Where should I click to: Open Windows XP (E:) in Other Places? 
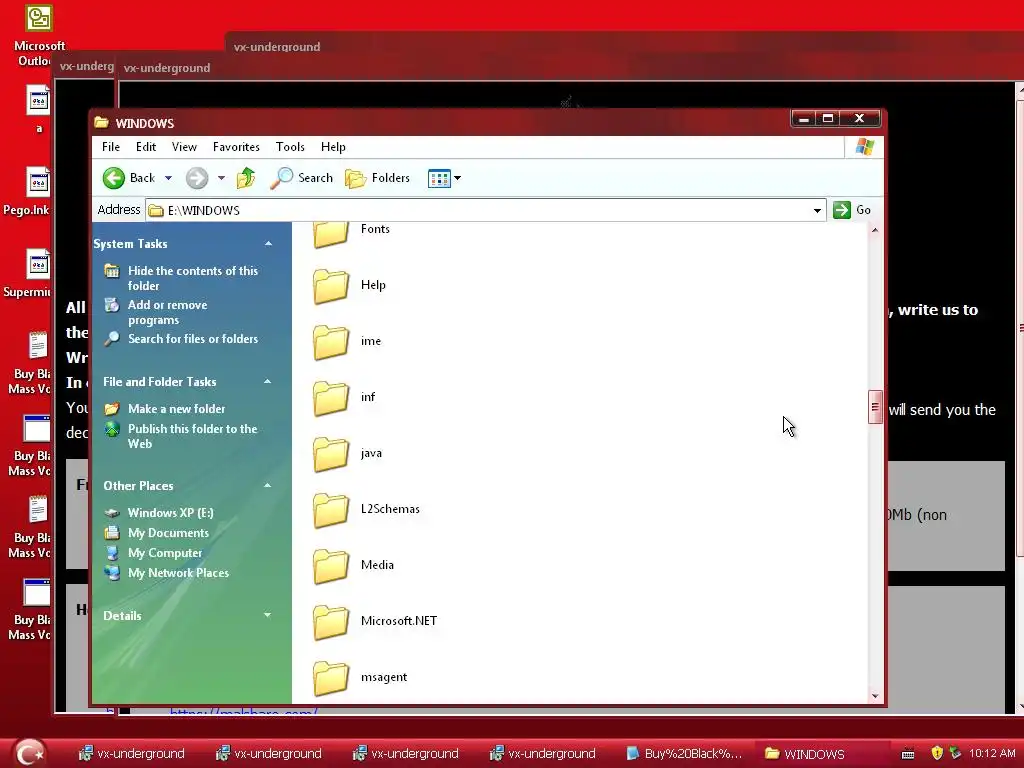tap(170, 513)
